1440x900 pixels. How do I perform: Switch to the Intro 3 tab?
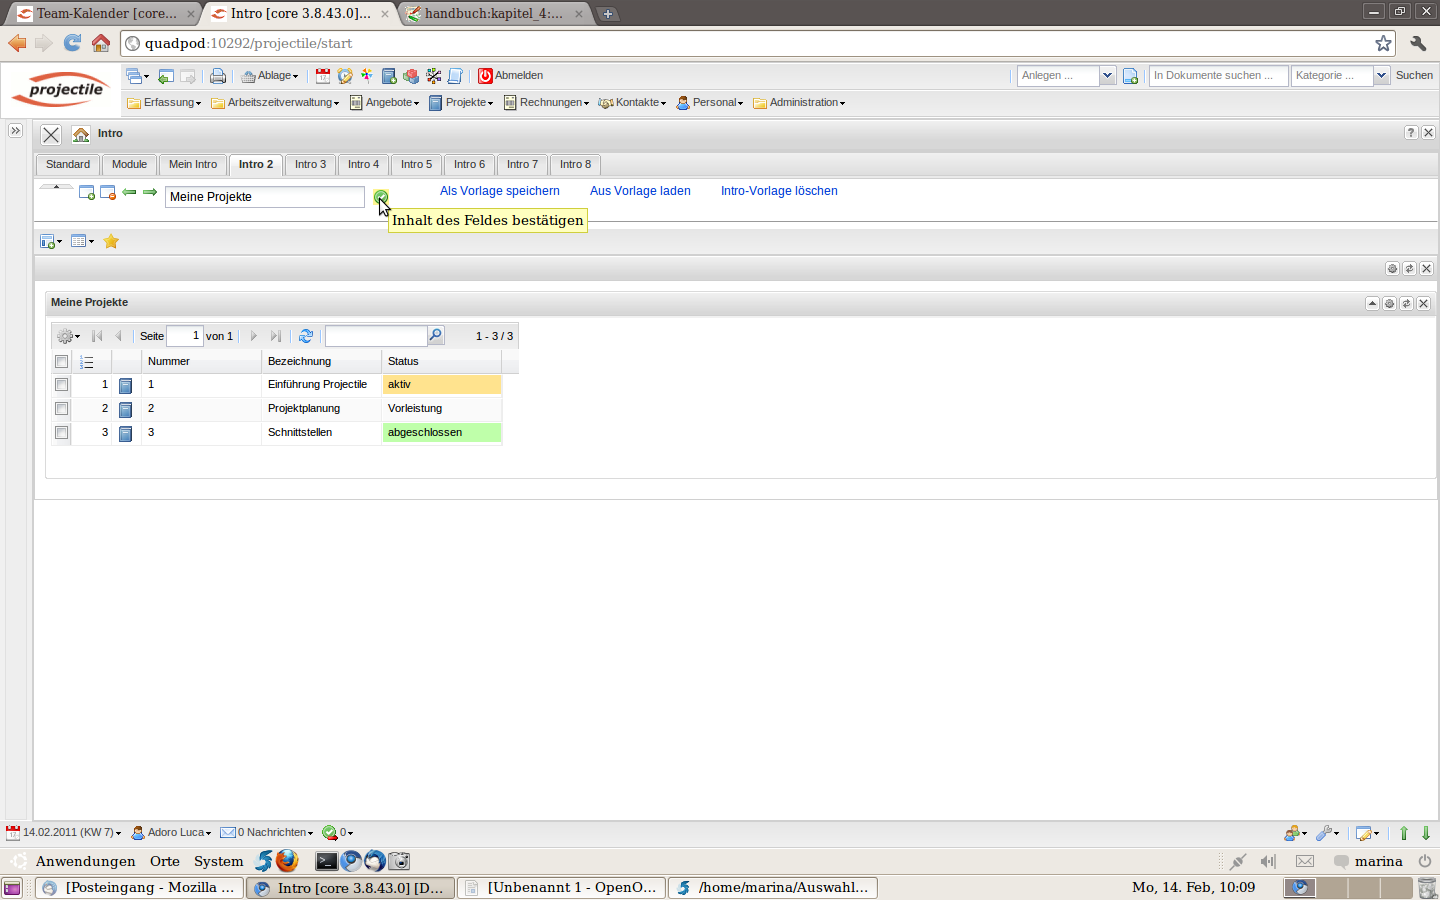pos(310,165)
